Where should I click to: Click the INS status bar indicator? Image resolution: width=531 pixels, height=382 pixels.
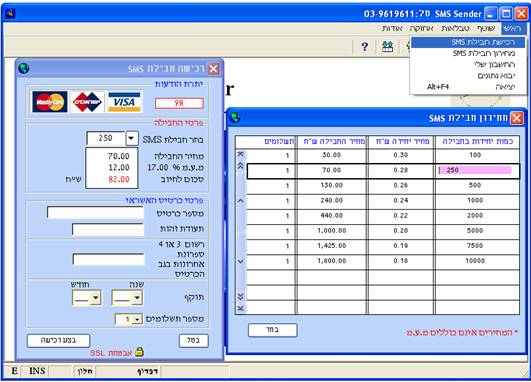(37, 371)
